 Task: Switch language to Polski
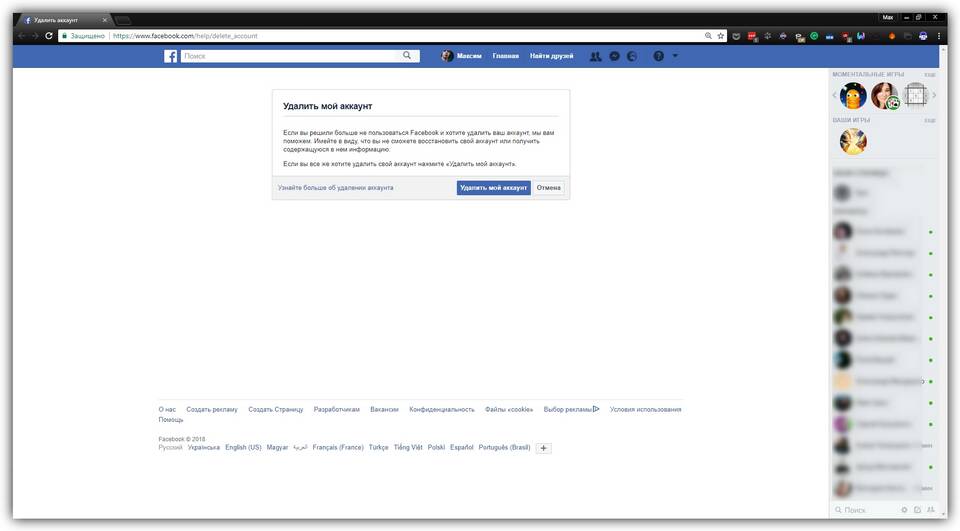click(437, 448)
